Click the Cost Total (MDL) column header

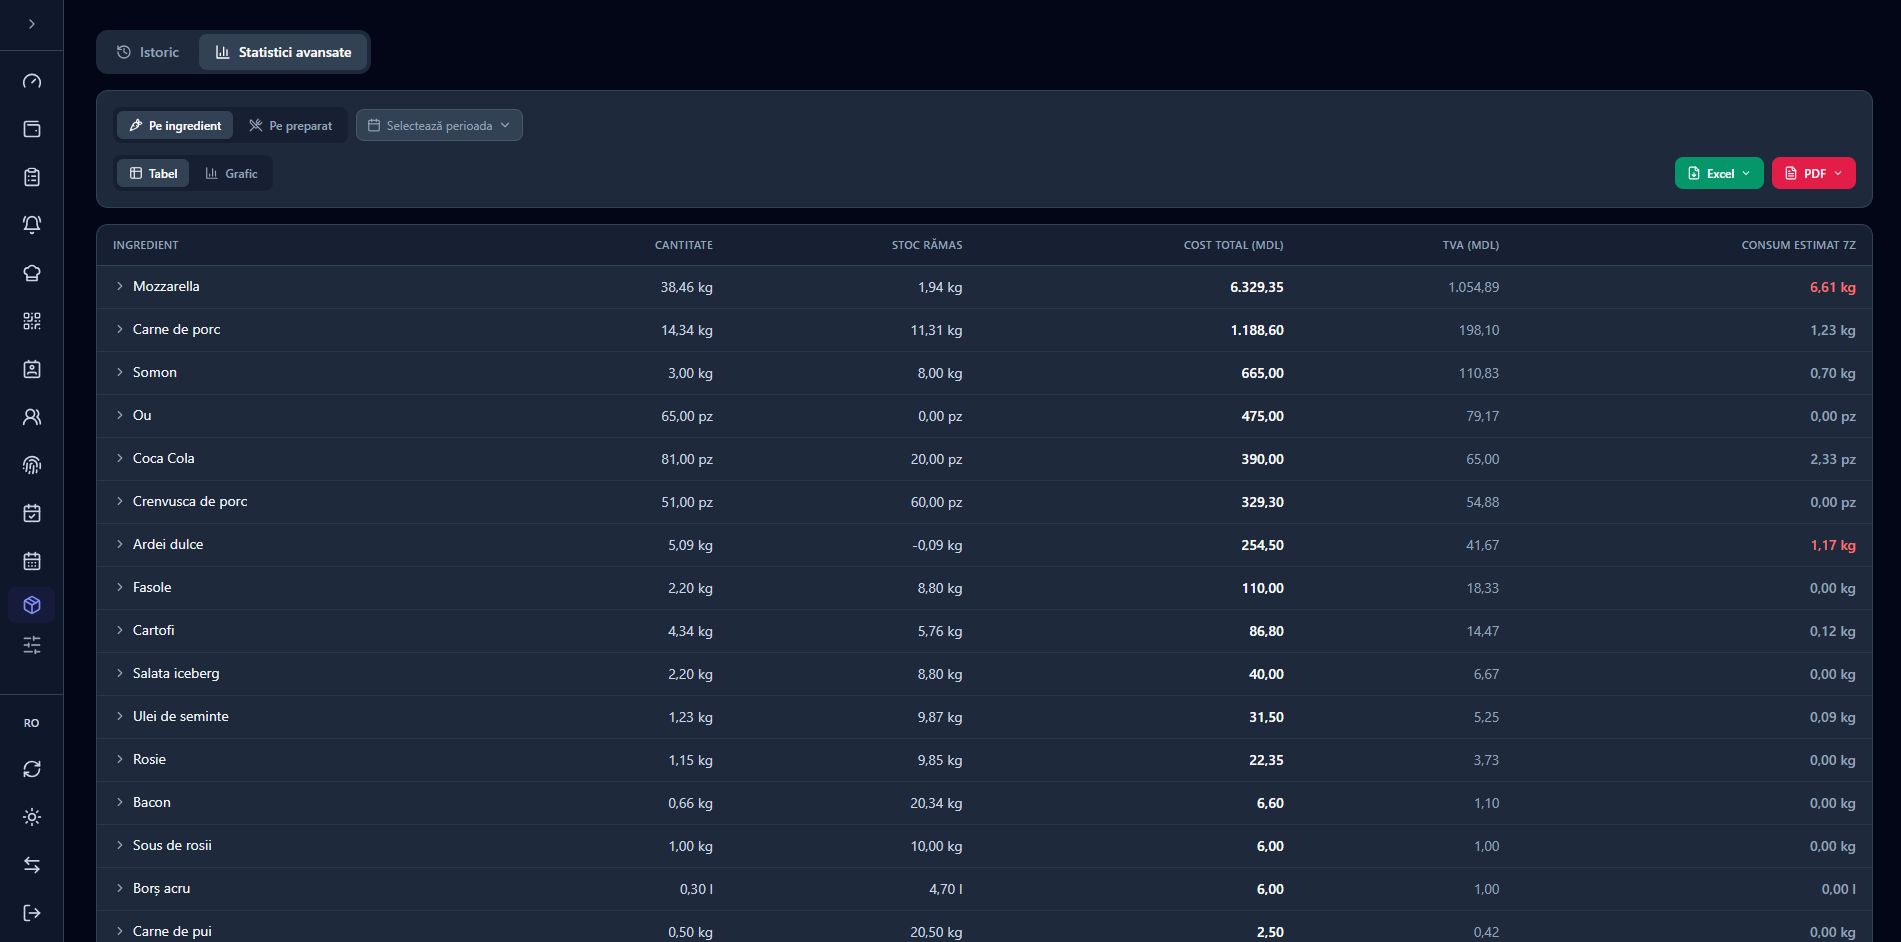point(1233,245)
